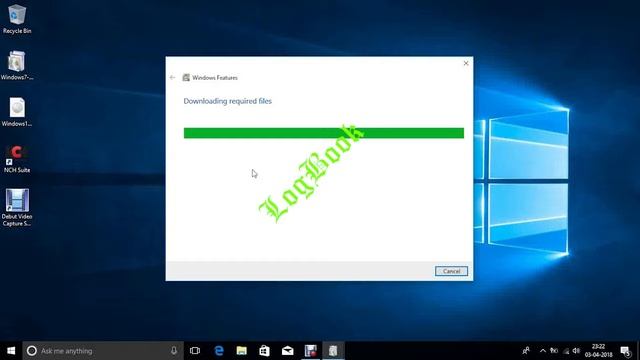Switch to Debut Video Capture taskbar item
640x360 pixels.
[x=311, y=351]
